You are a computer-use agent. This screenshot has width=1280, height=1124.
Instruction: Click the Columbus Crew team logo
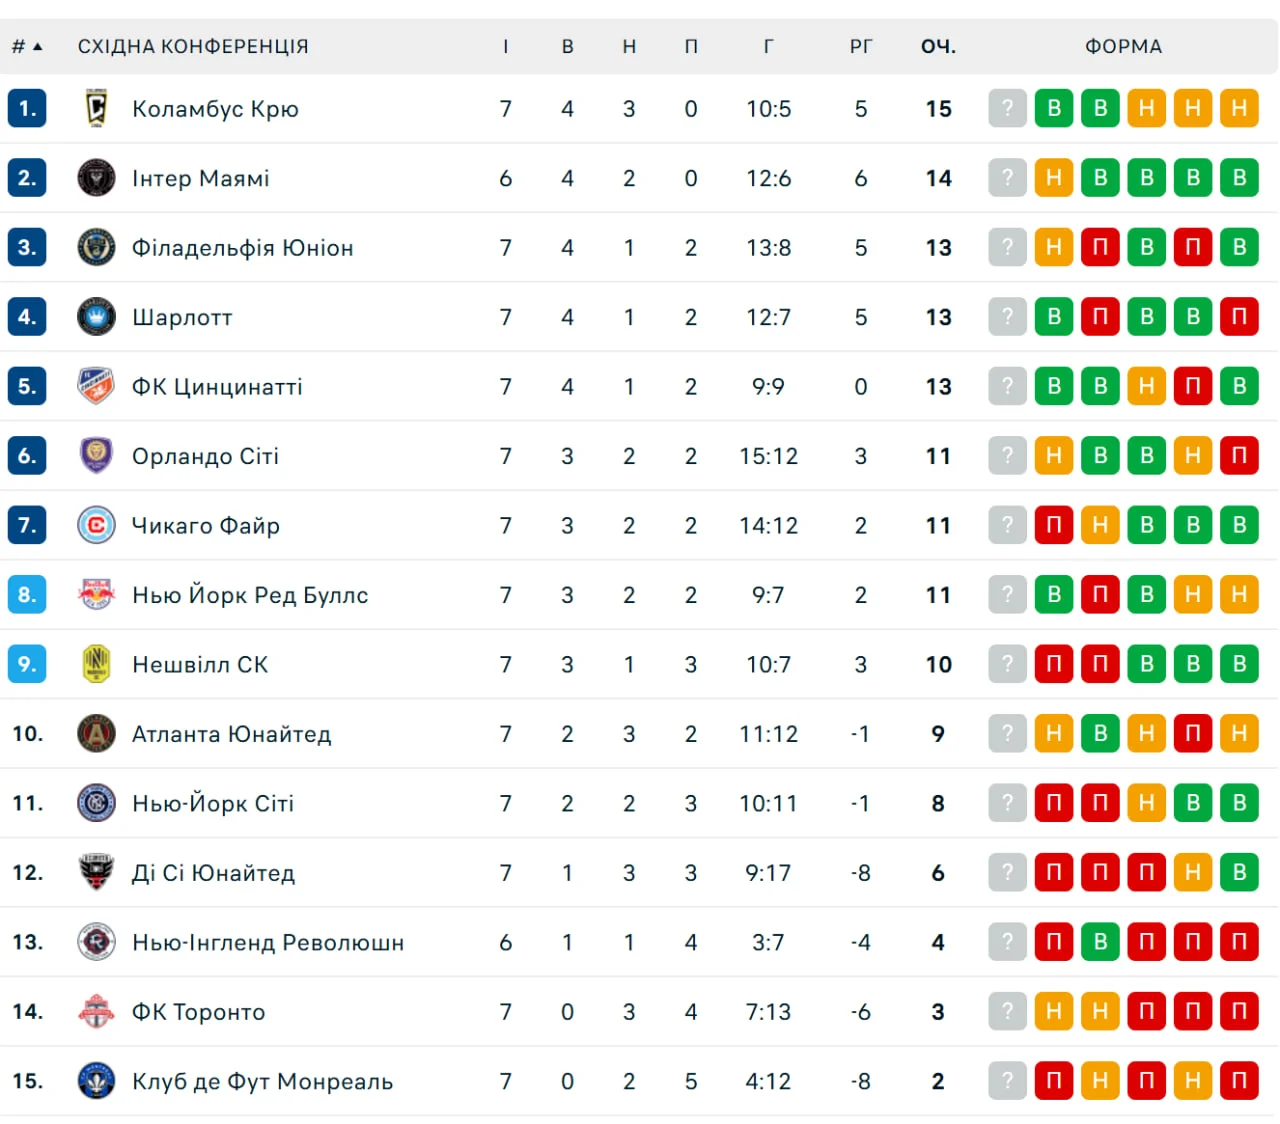(x=96, y=108)
